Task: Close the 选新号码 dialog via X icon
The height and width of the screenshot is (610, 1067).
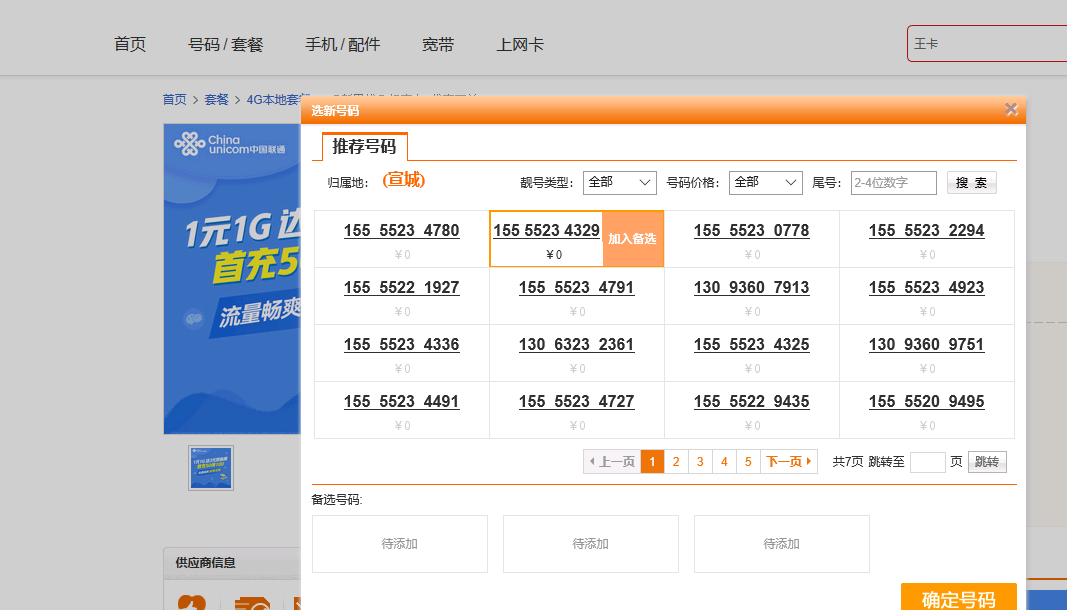Action: point(1011,109)
